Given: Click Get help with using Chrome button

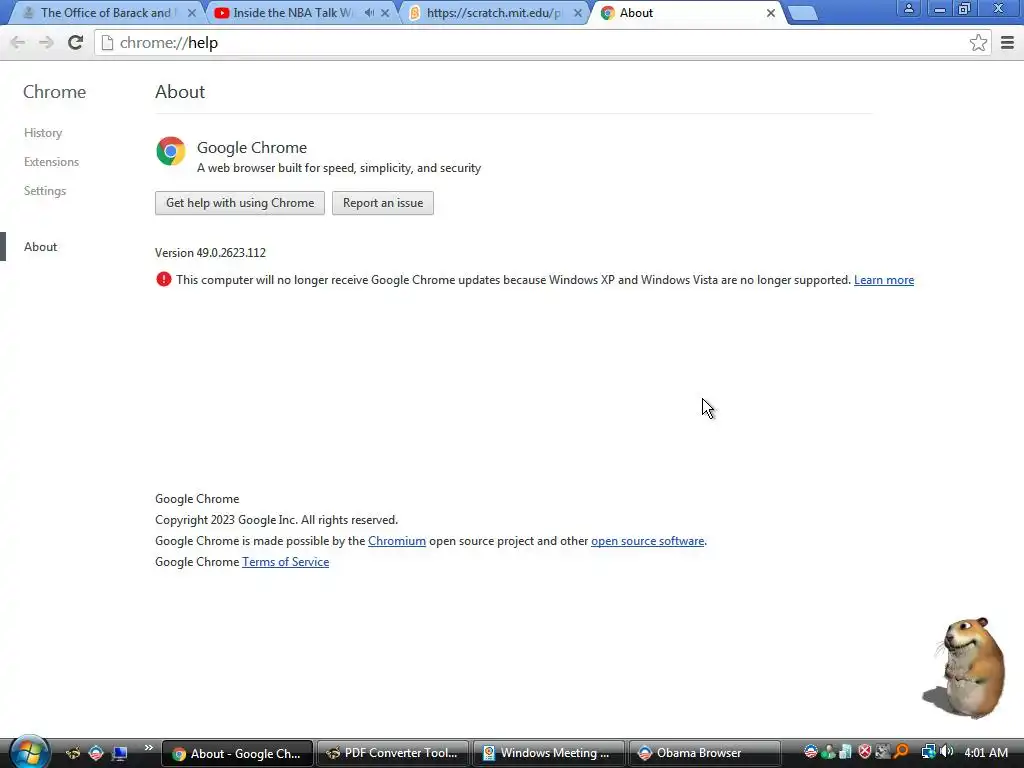Looking at the screenshot, I should coord(240,203).
